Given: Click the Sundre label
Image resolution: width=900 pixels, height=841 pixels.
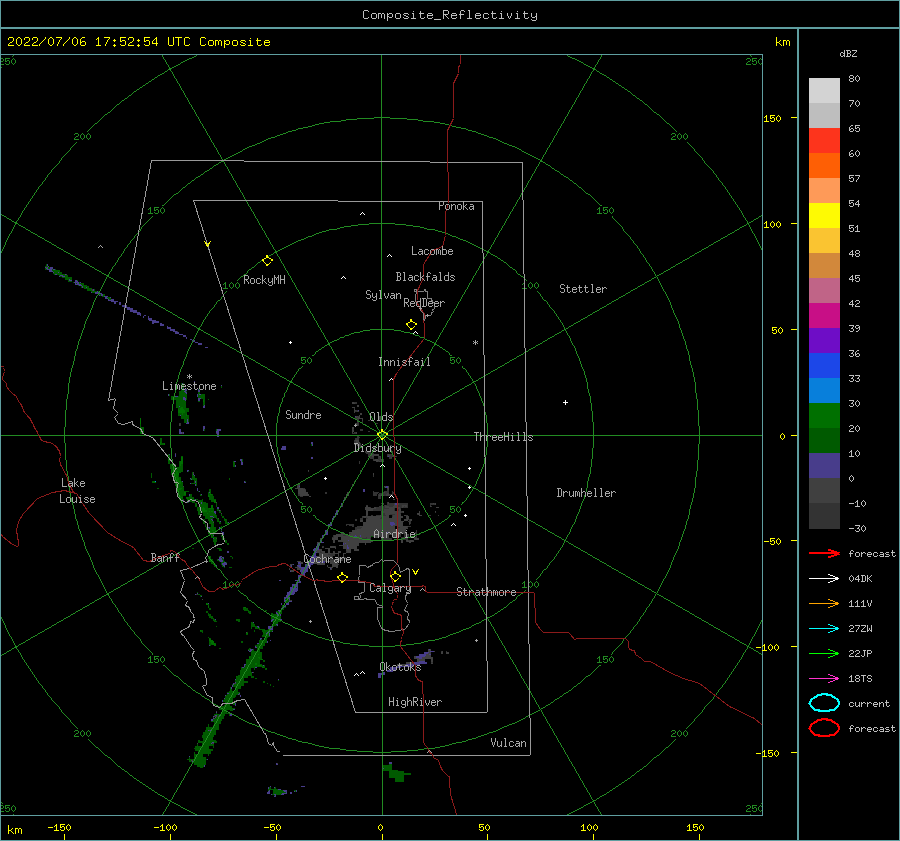Looking at the screenshot, I should (304, 414).
